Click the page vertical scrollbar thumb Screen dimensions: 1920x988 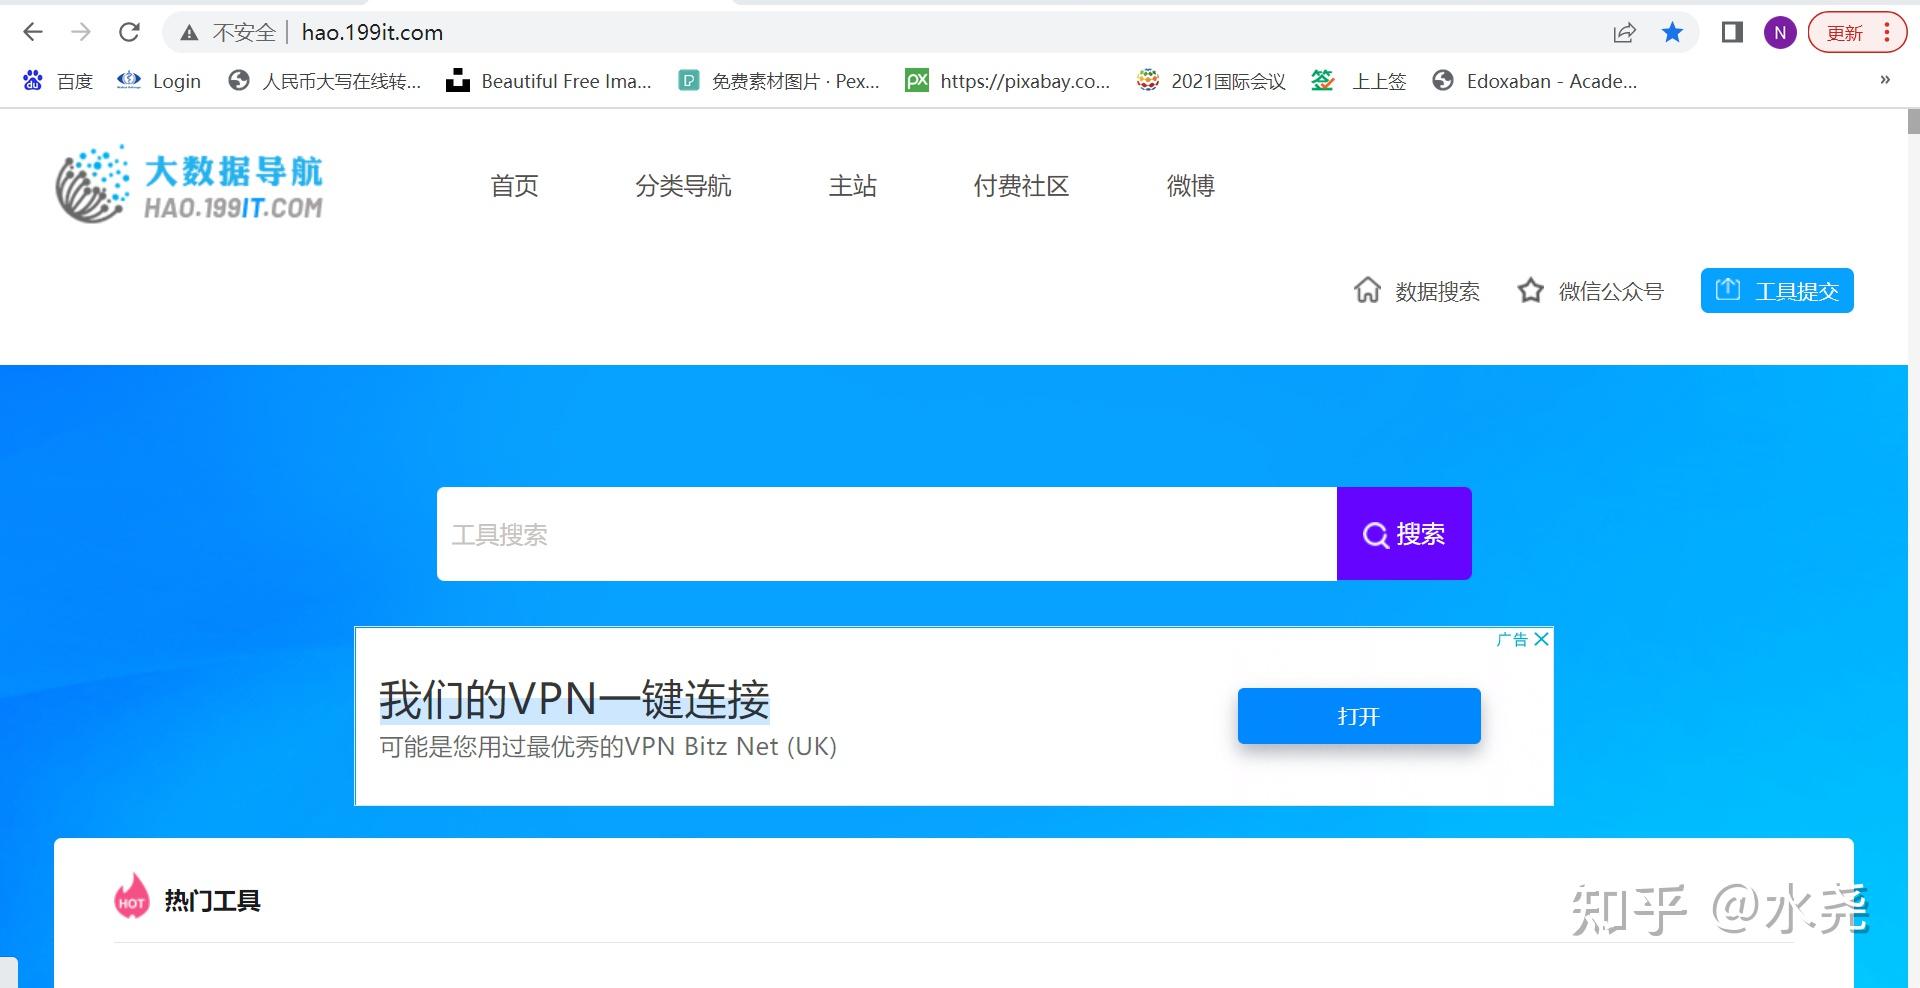[1913, 121]
